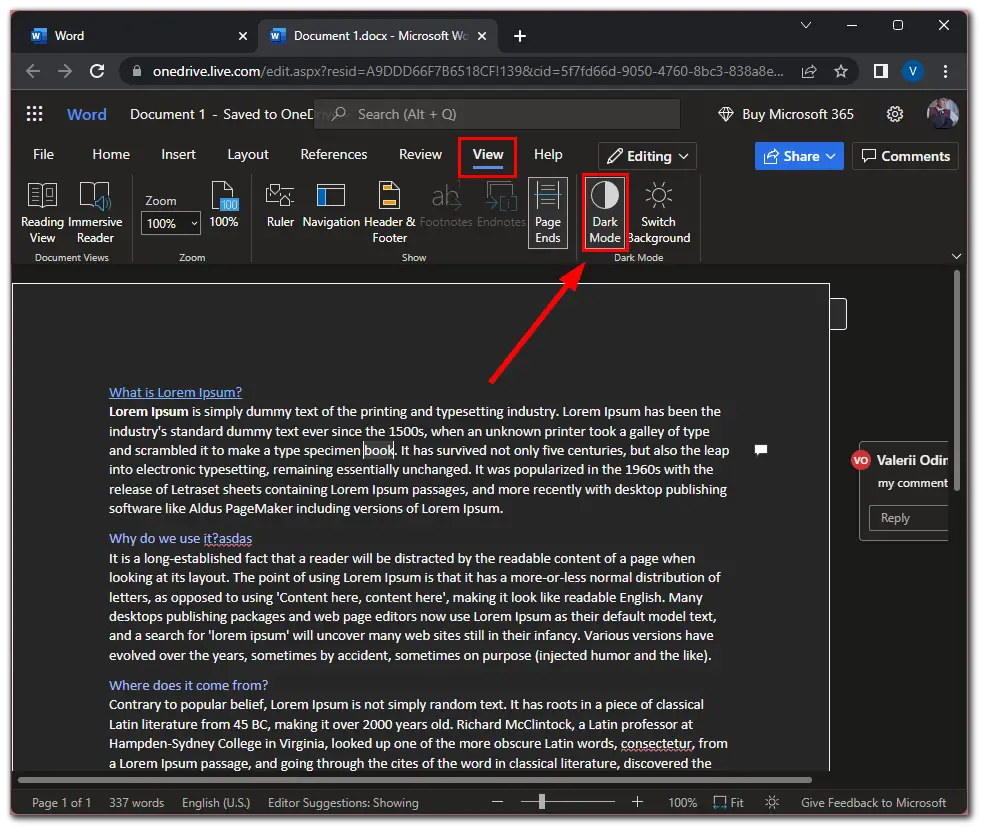The height and width of the screenshot is (833, 986).
Task: Toggle Fit view in the status bar
Action: pyautogui.click(x=727, y=802)
